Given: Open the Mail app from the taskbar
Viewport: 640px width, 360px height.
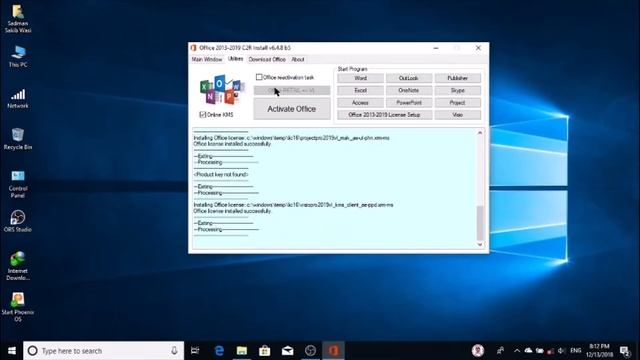Looking at the screenshot, I should pos(287,351).
